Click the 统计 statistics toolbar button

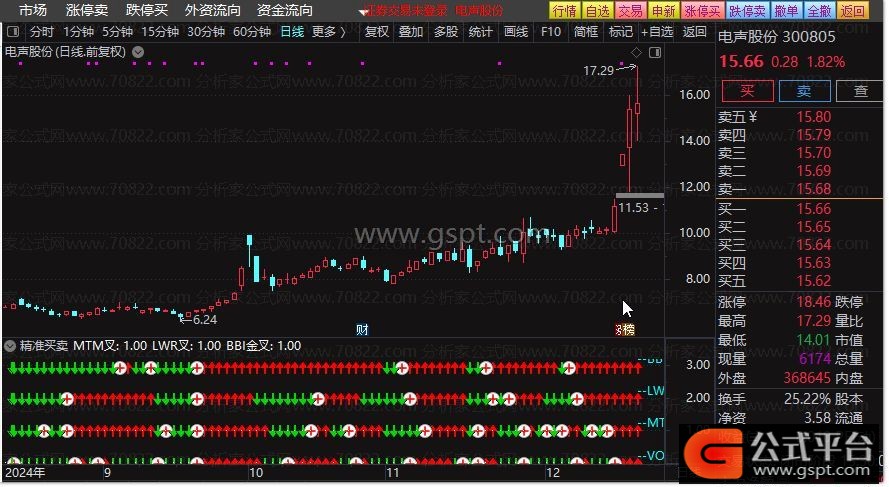pyautogui.click(x=480, y=32)
